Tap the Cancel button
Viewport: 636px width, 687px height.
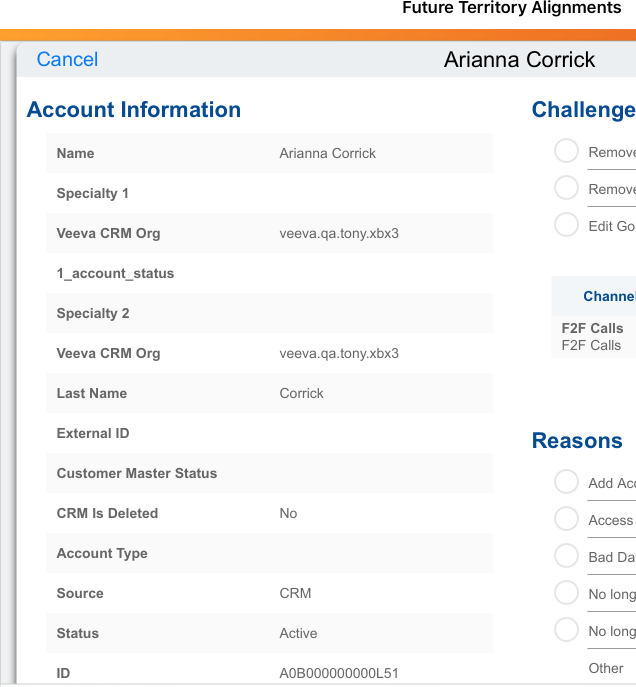point(67,59)
